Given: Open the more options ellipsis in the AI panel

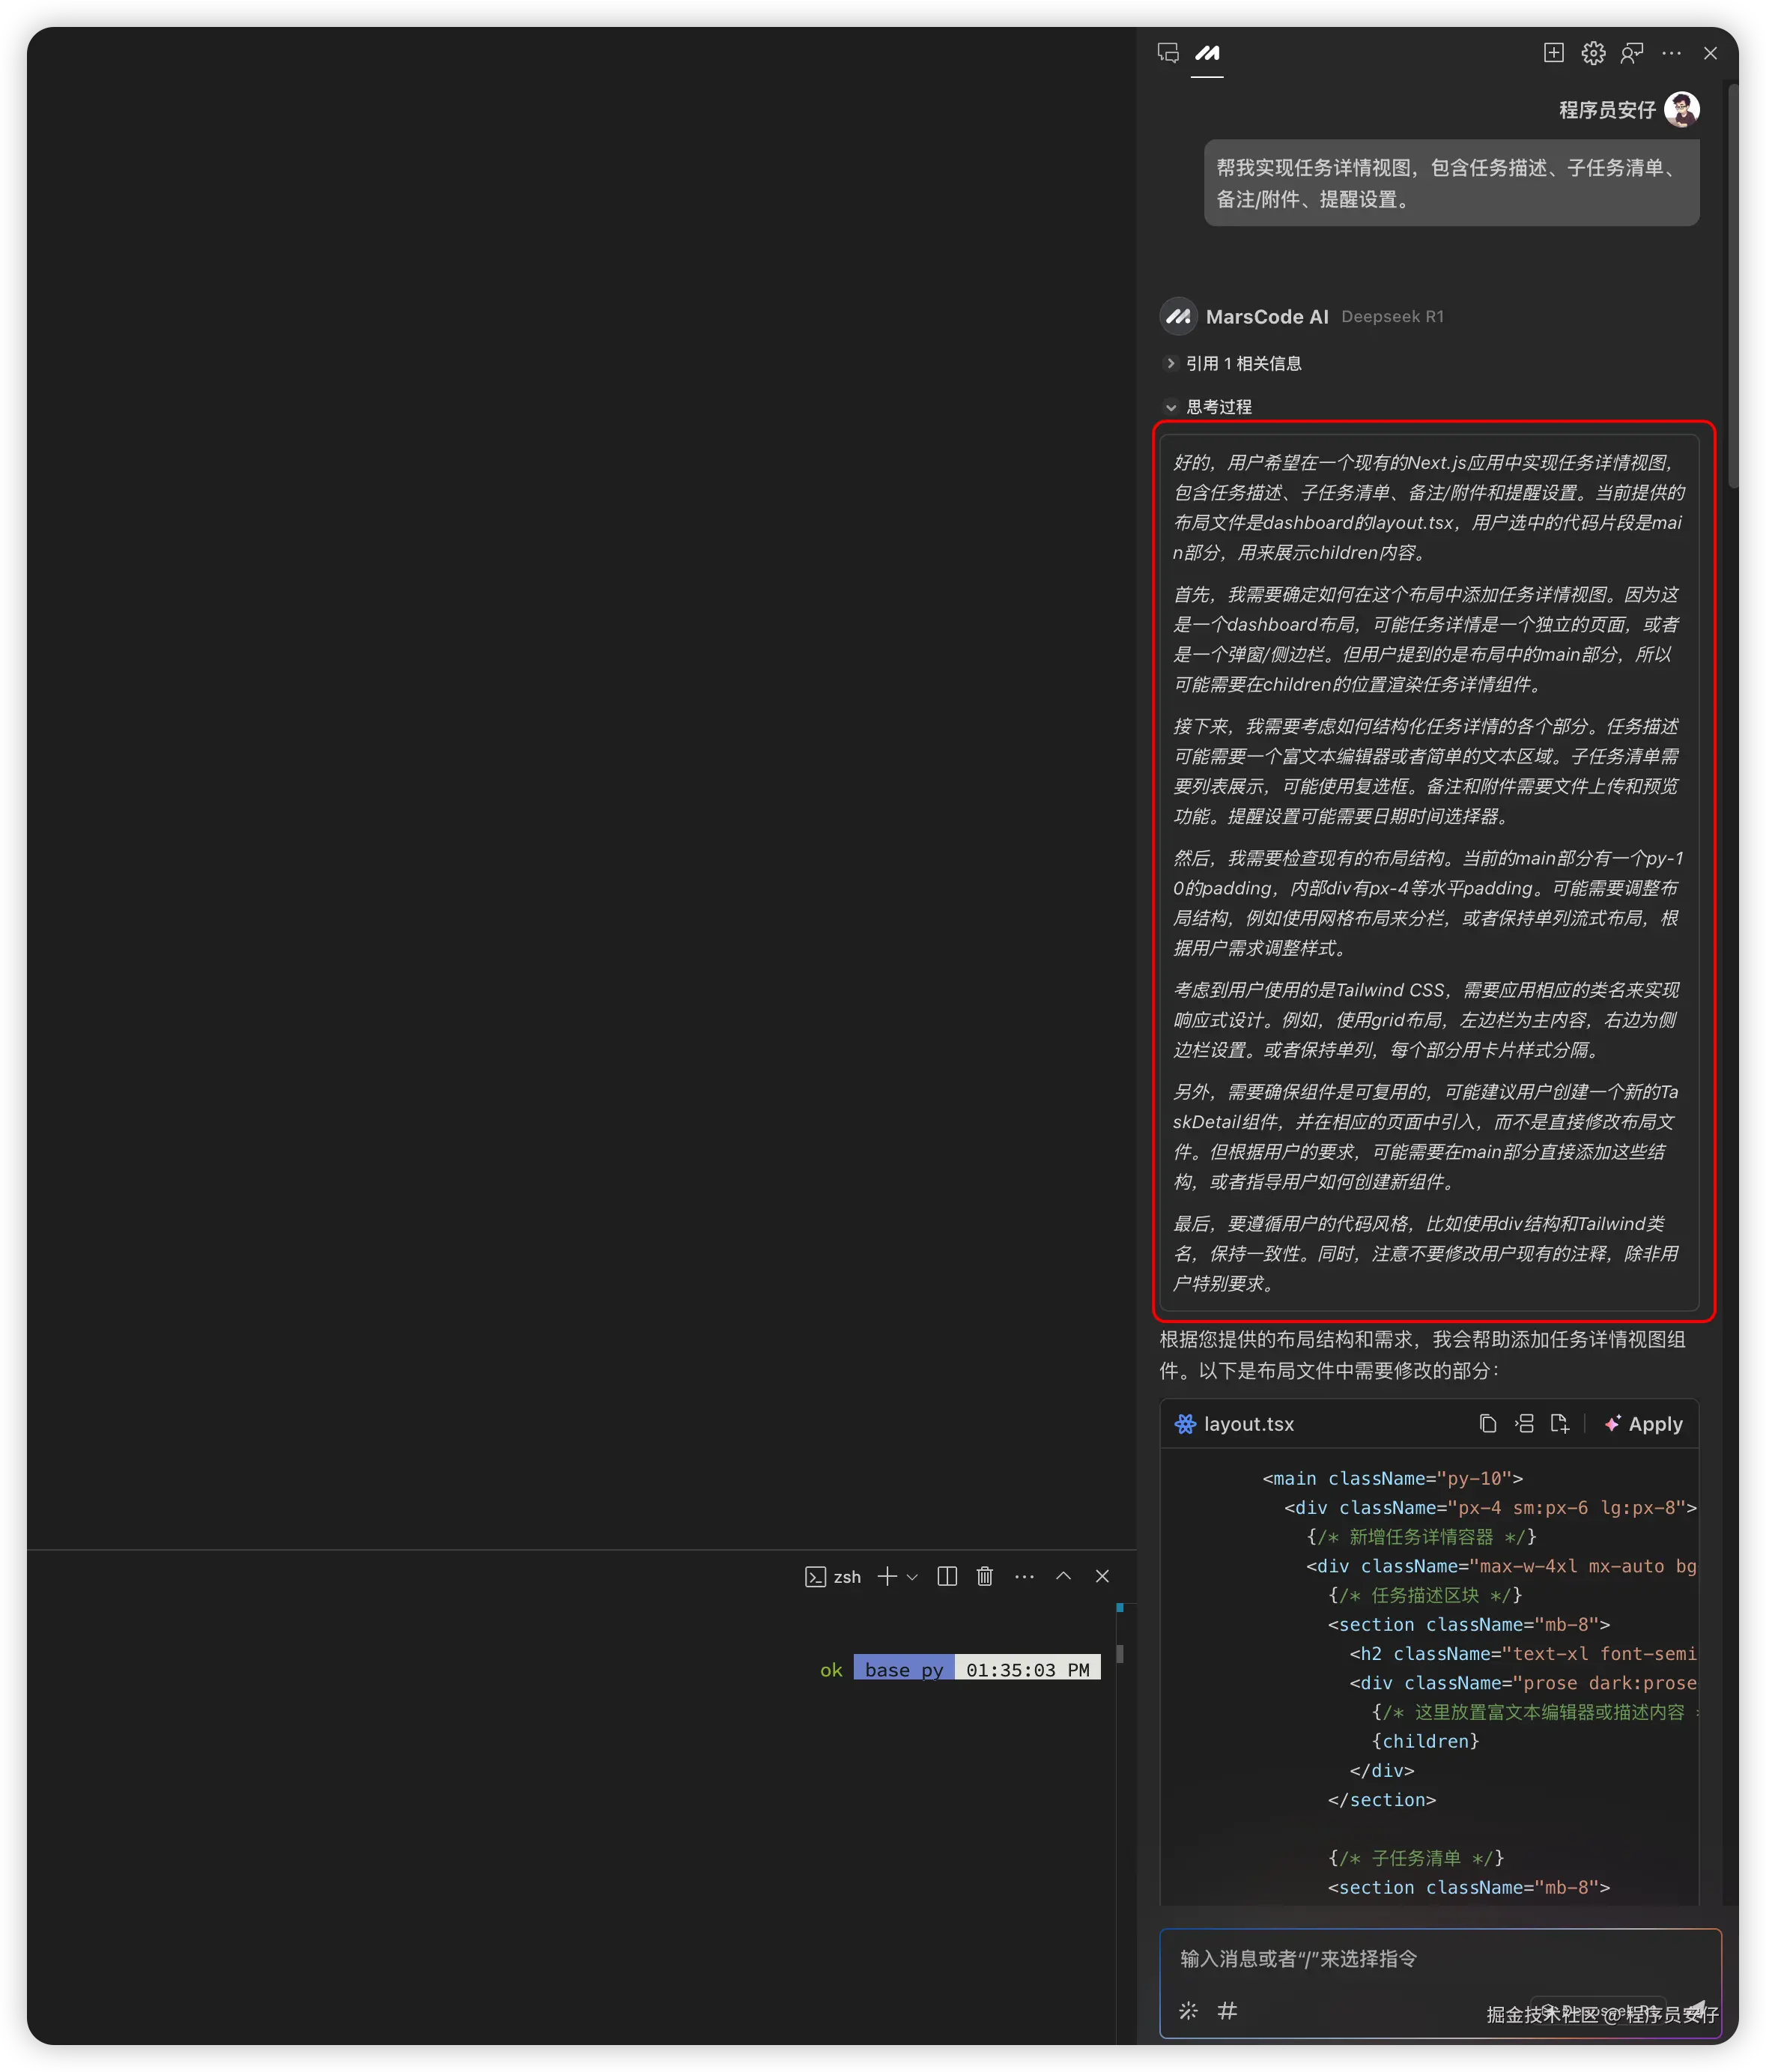Looking at the screenshot, I should (1671, 53).
